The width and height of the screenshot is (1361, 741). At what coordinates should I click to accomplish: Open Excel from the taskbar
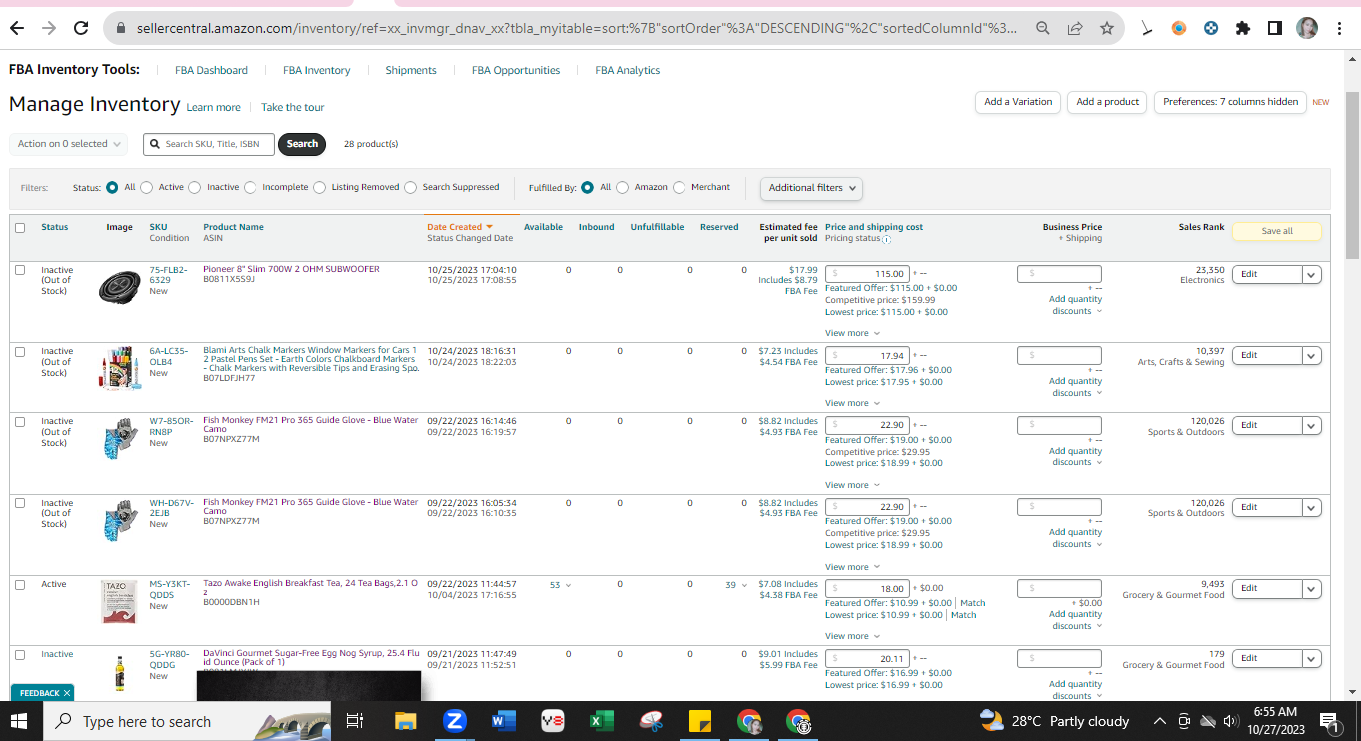tap(601, 721)
